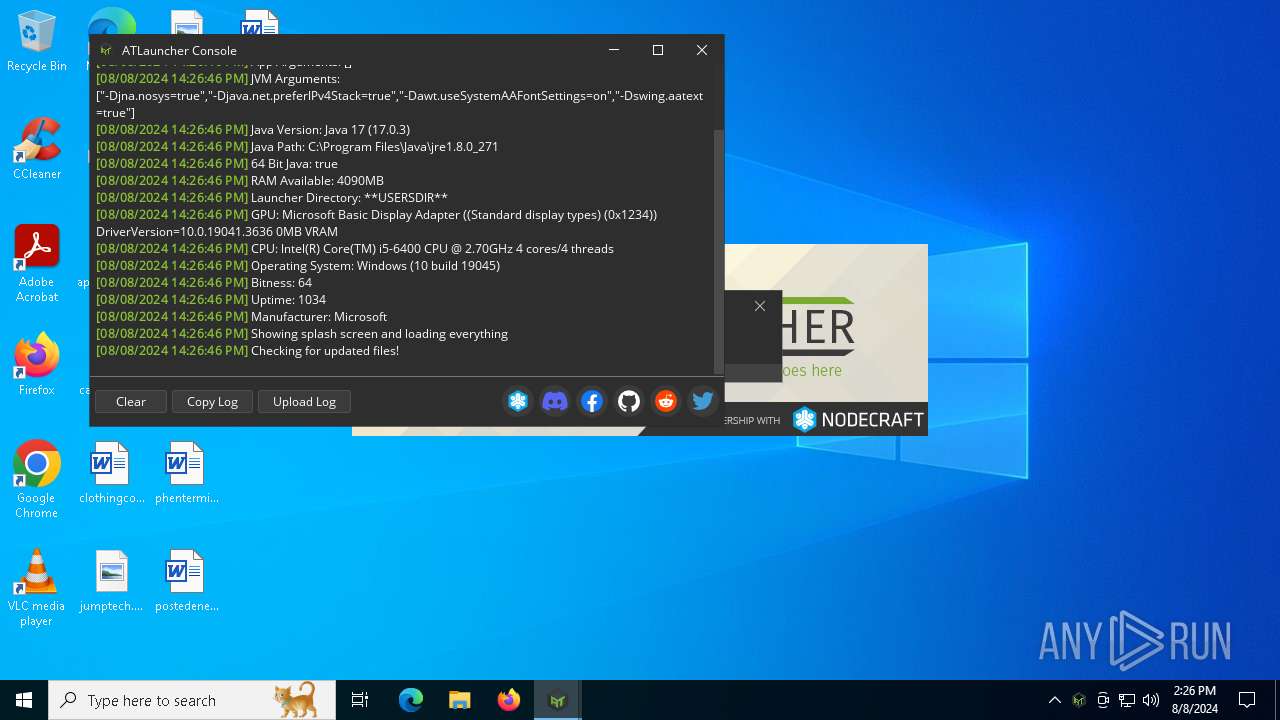This screenshot has height=720, width=1280.
Task: Launch Microsoft Edge from the taskbar
Action: click(x=411, y=700)
